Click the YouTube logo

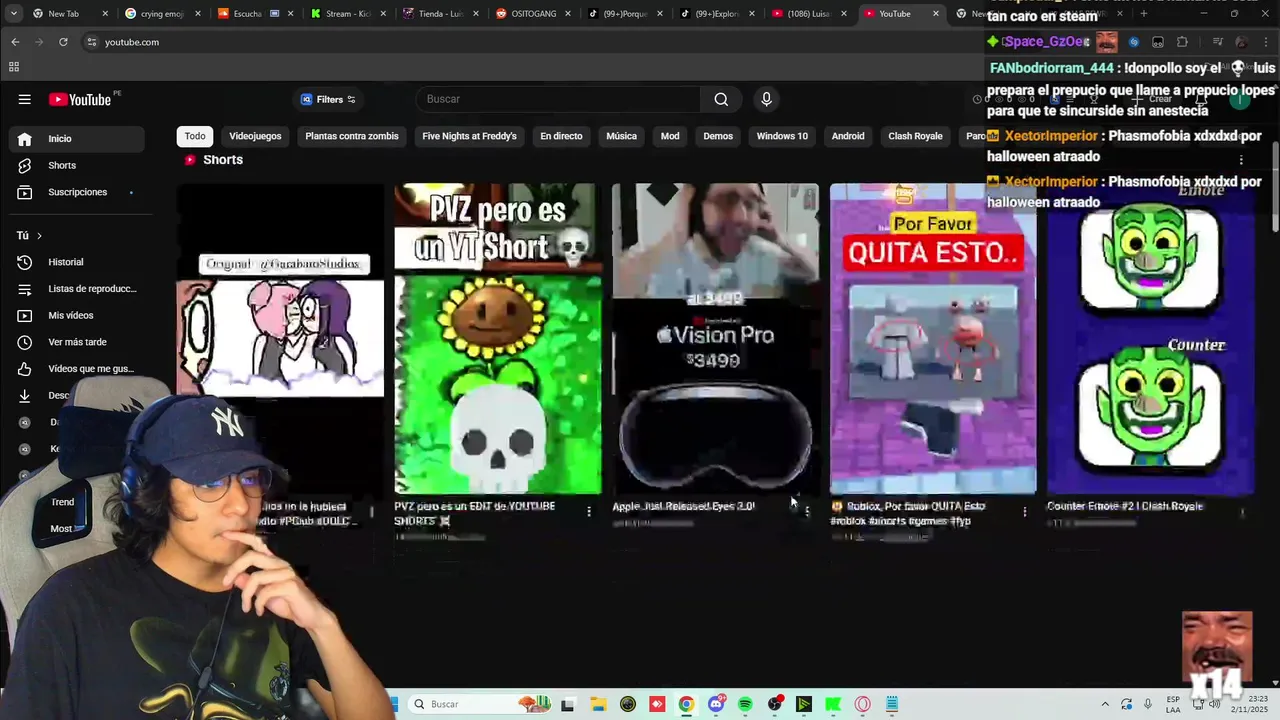tap(81, 99)
